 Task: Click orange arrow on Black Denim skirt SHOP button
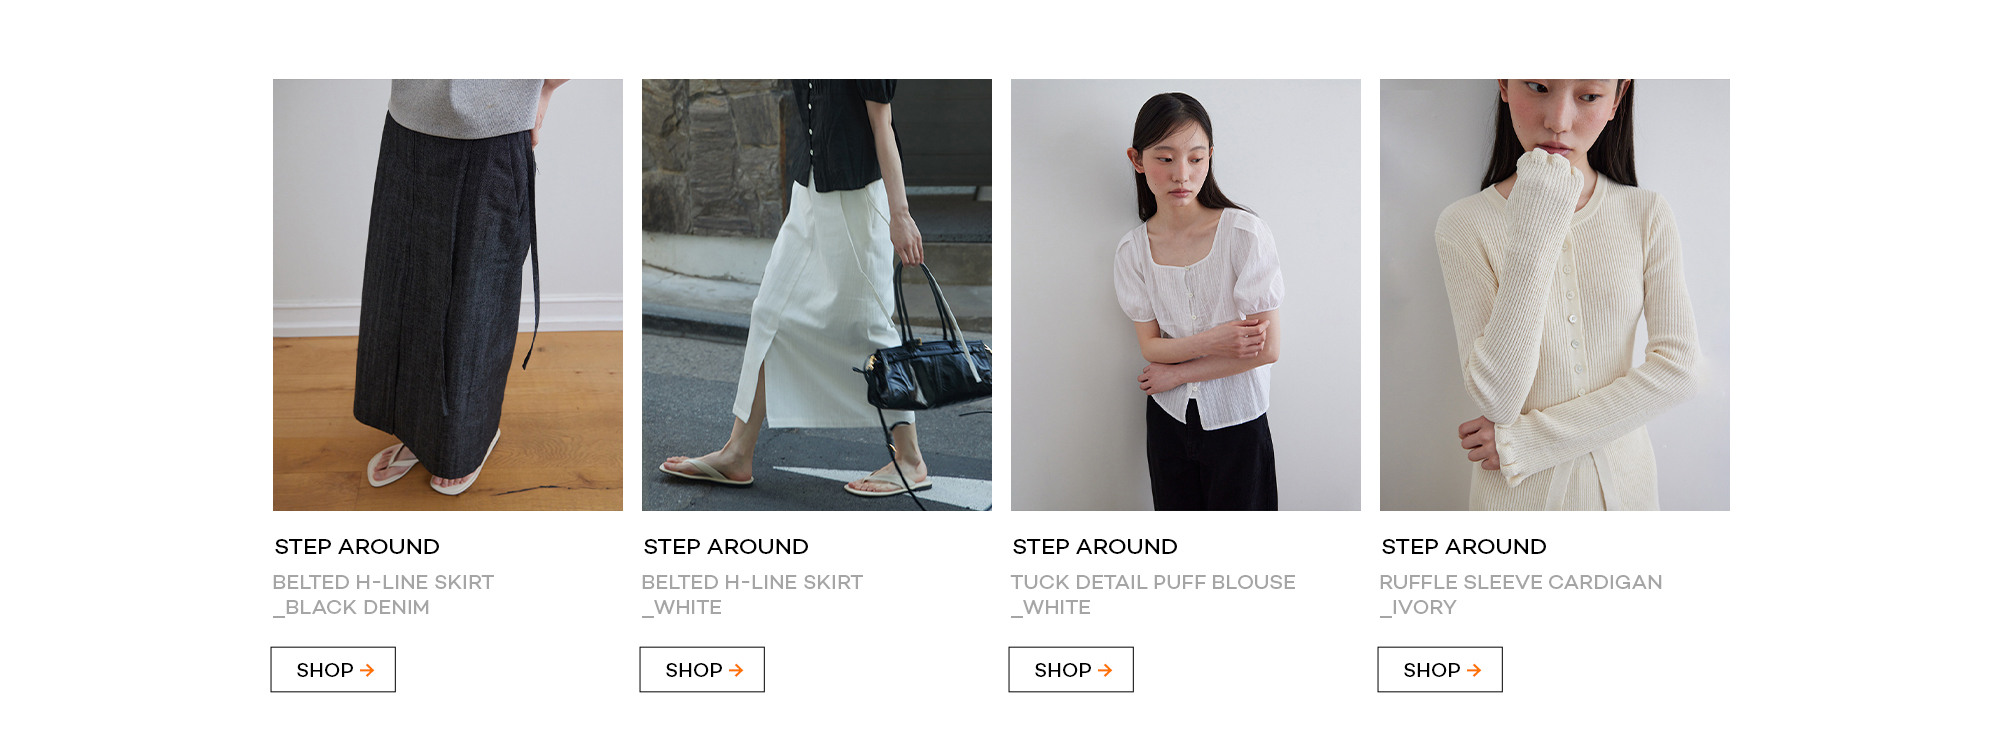[367, 670]
